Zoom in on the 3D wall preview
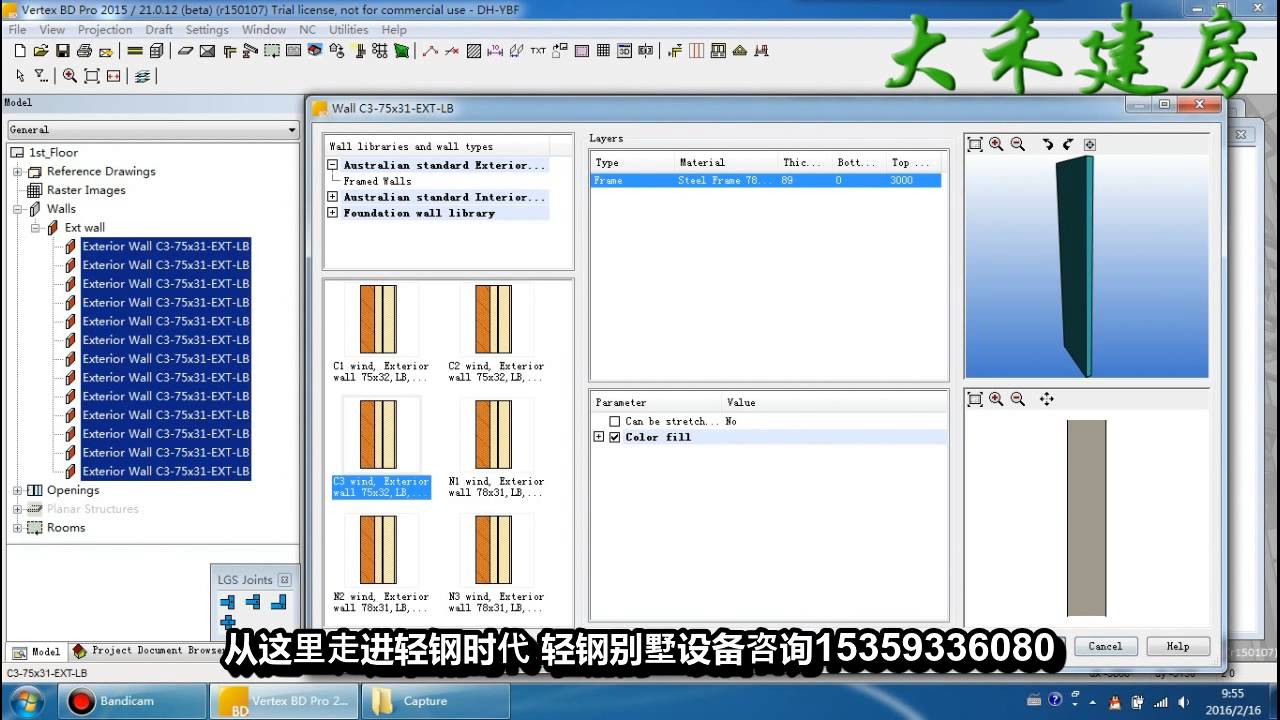The height and width of the screenshot is (720, 1280). (996, 144)
